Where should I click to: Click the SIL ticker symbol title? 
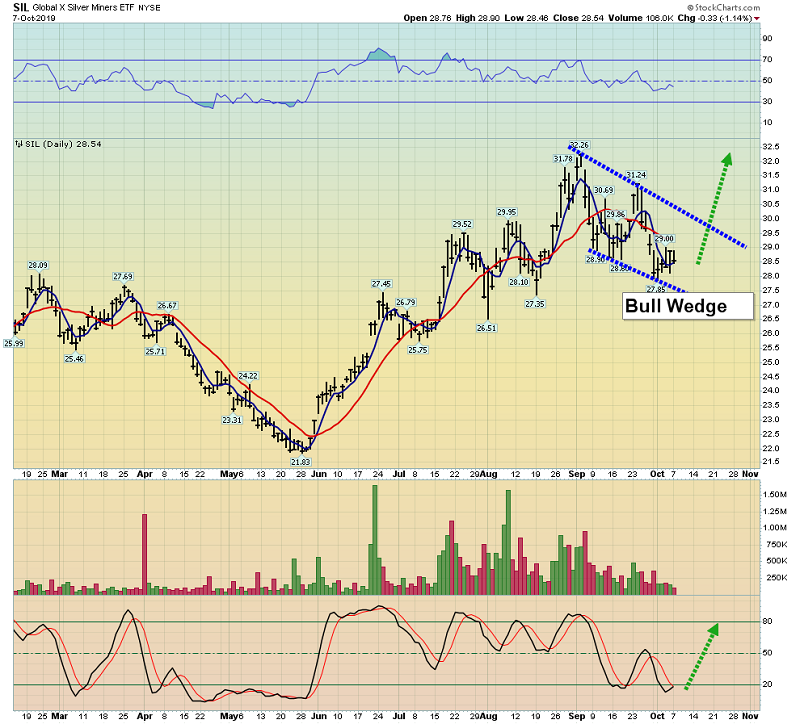tap(21, 7)
